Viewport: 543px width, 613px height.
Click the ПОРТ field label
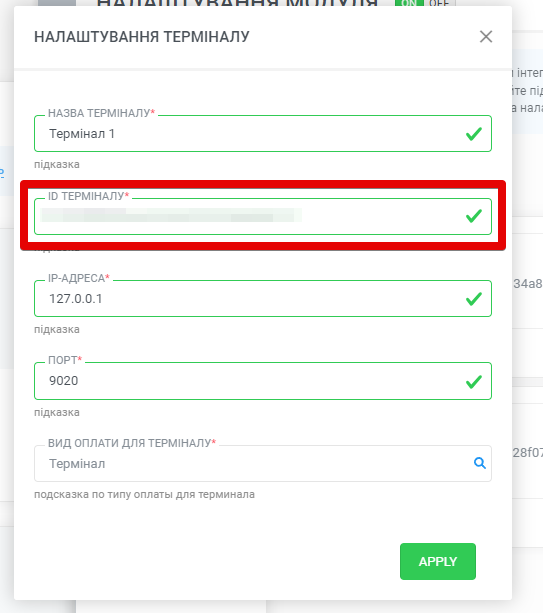[65, 360]
